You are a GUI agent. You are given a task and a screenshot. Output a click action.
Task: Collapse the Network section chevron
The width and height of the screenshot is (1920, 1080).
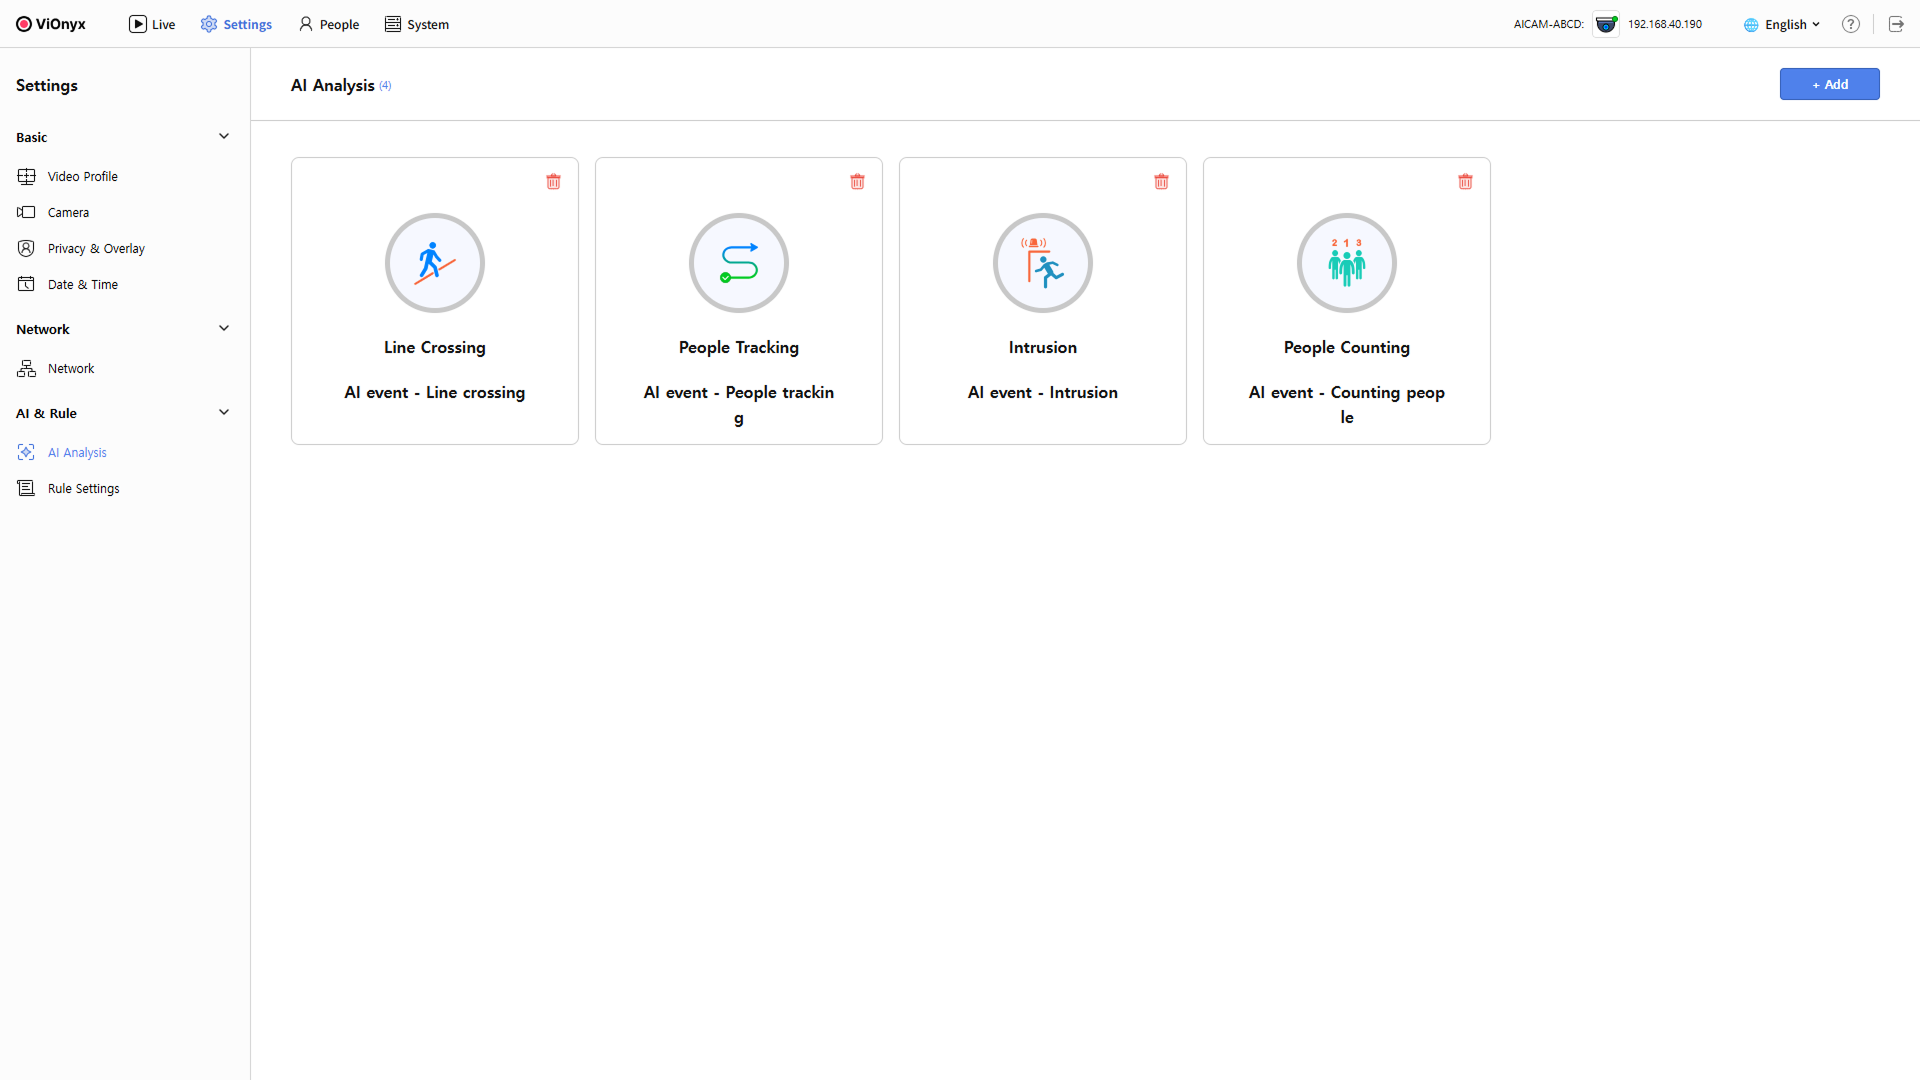(224, 329)
